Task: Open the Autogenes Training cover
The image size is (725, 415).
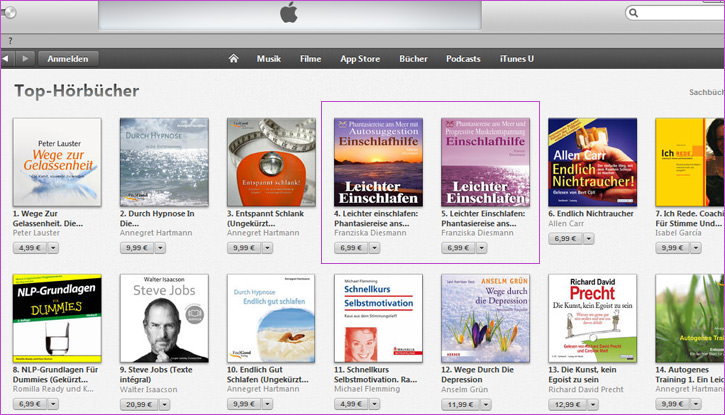Action: click(690, 318)
